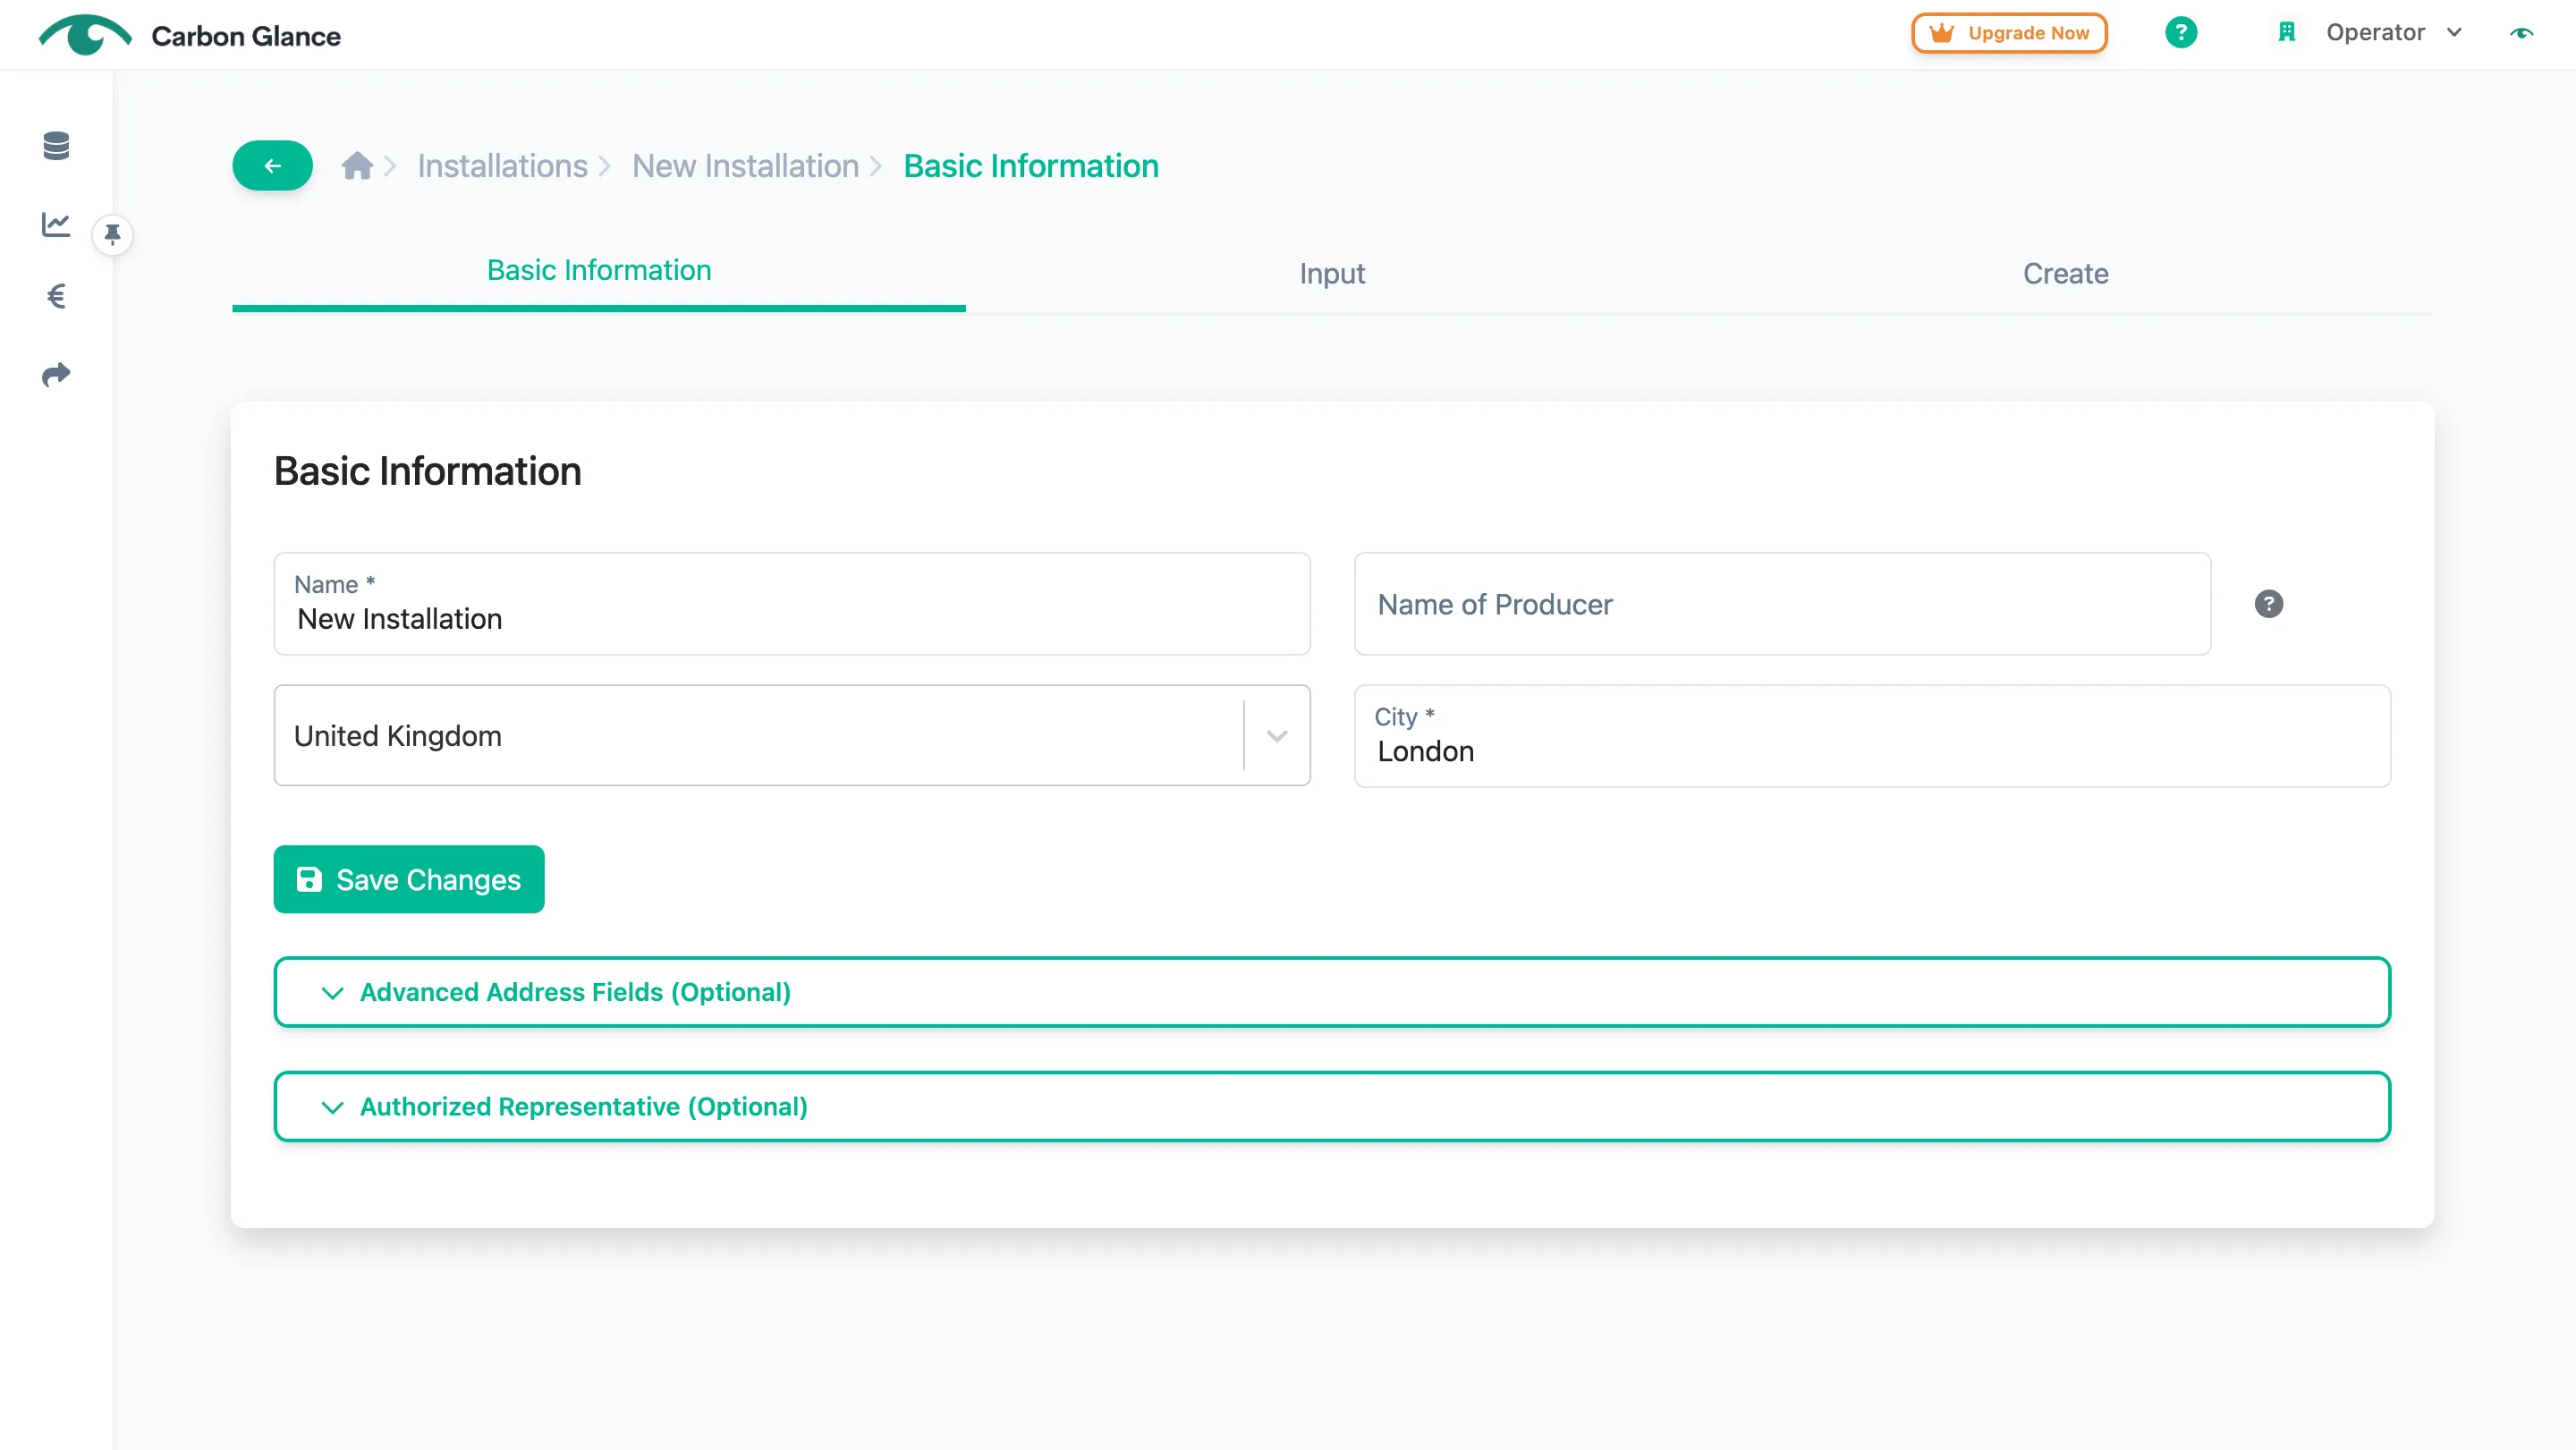Click the Save Changes button
Image resolution: width=2576 pixels, height=1450 pixels.
(409, 879)
